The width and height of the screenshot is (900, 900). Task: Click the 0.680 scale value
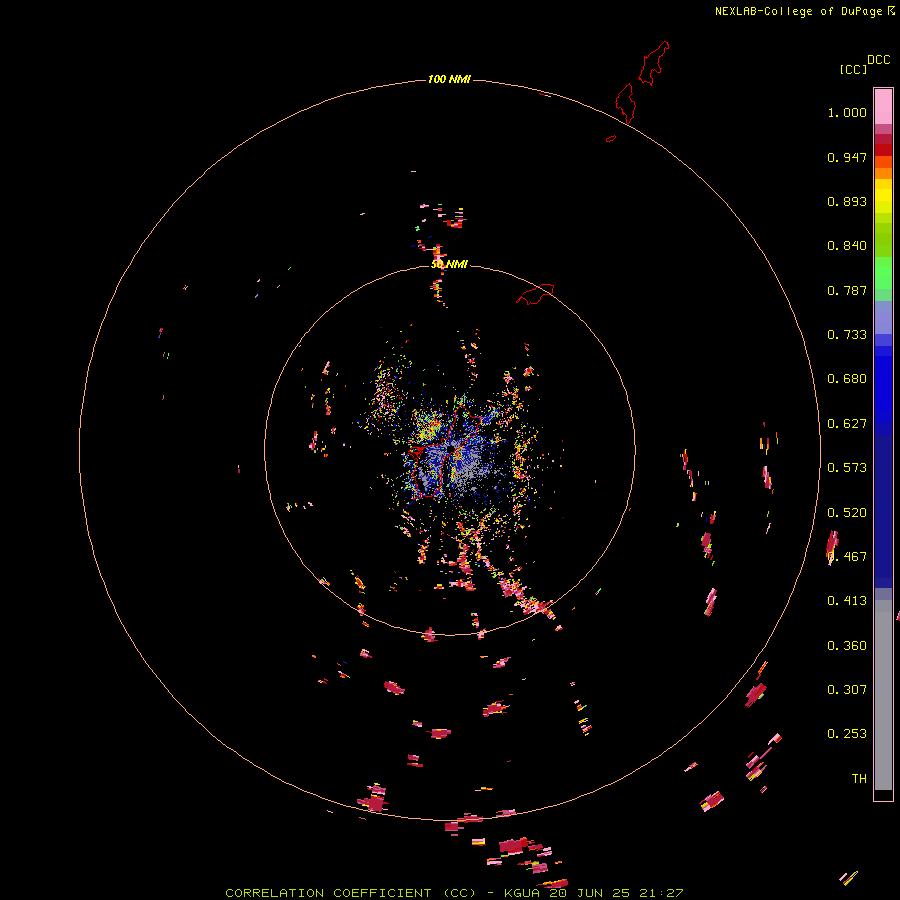847,379
